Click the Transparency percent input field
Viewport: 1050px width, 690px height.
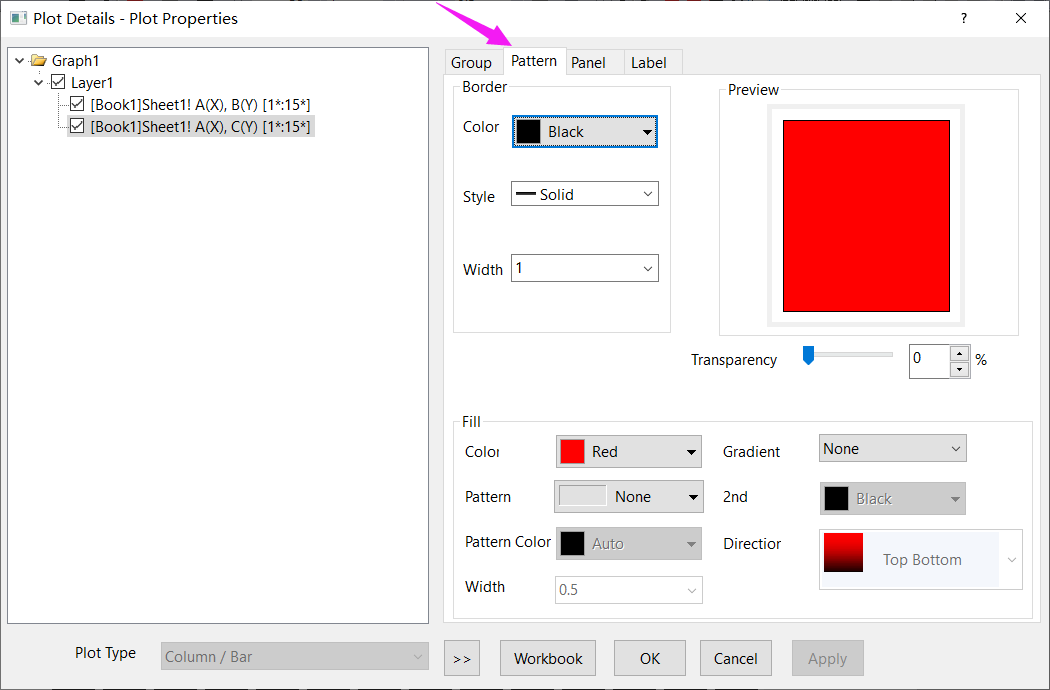pyautogui.click(x=929, y=361)
